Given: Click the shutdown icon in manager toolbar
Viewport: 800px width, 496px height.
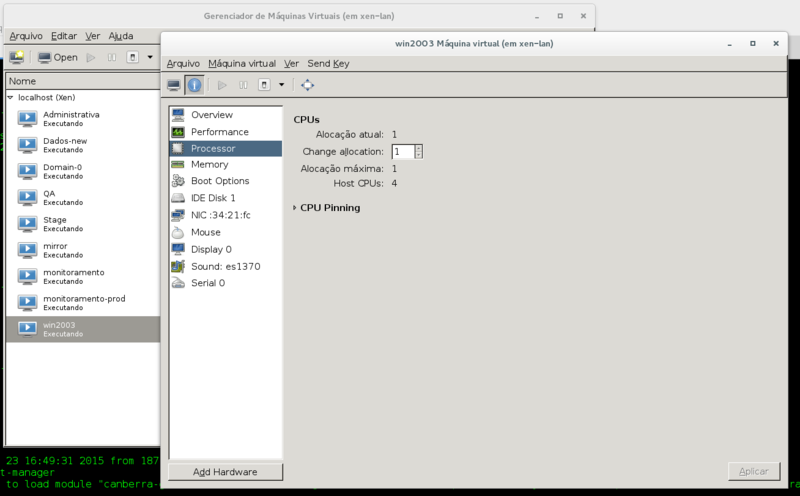Looking at the screenshot, I should click(x=133, y=57).
